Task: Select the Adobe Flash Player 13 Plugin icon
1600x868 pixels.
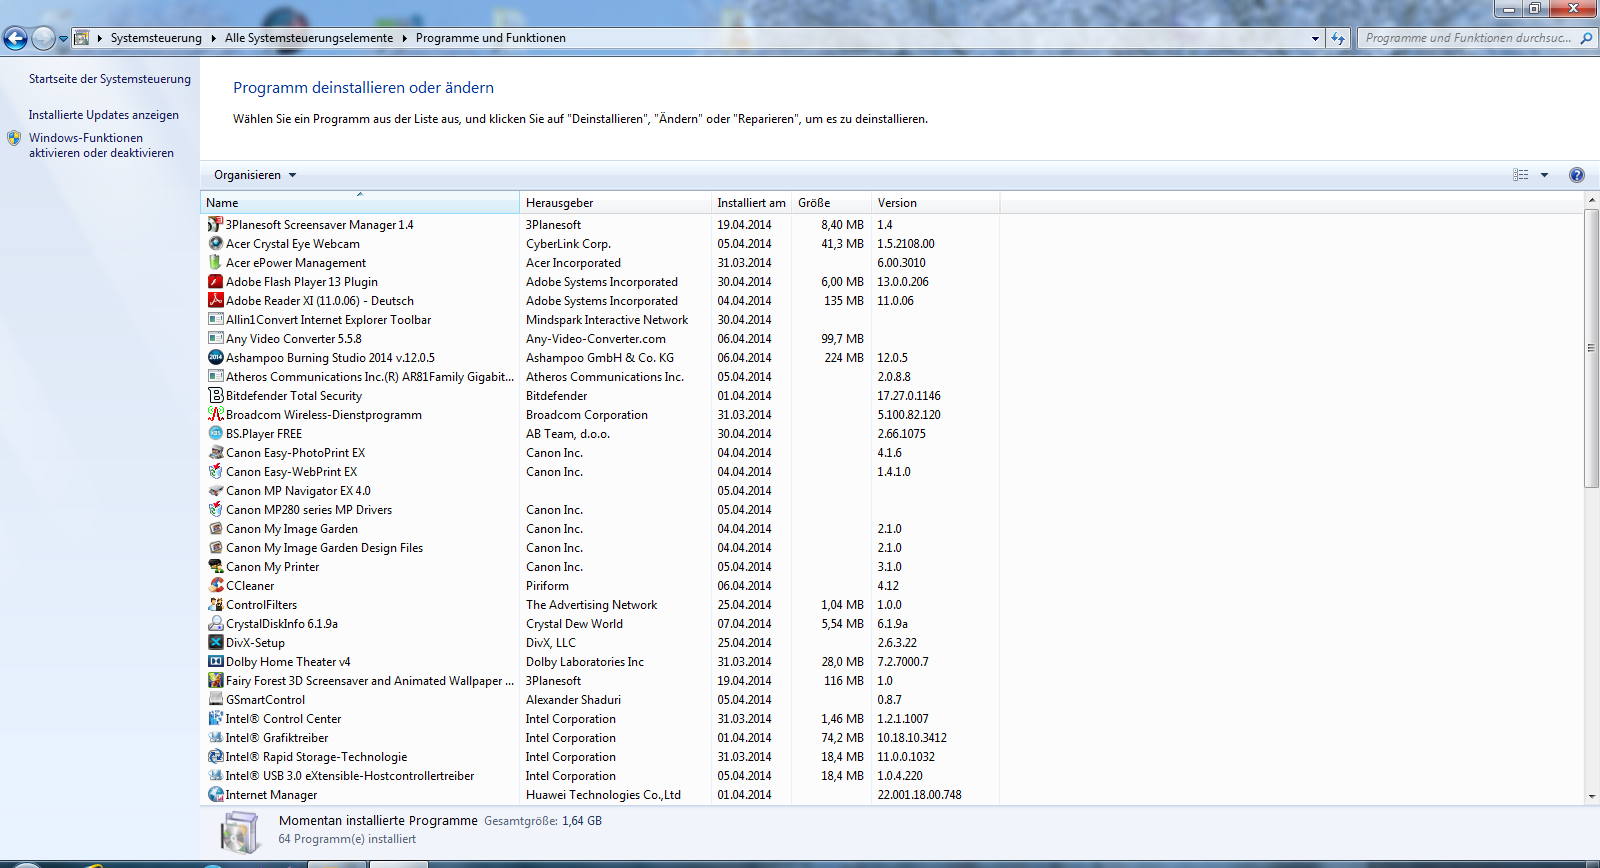Action: [215, 282]
